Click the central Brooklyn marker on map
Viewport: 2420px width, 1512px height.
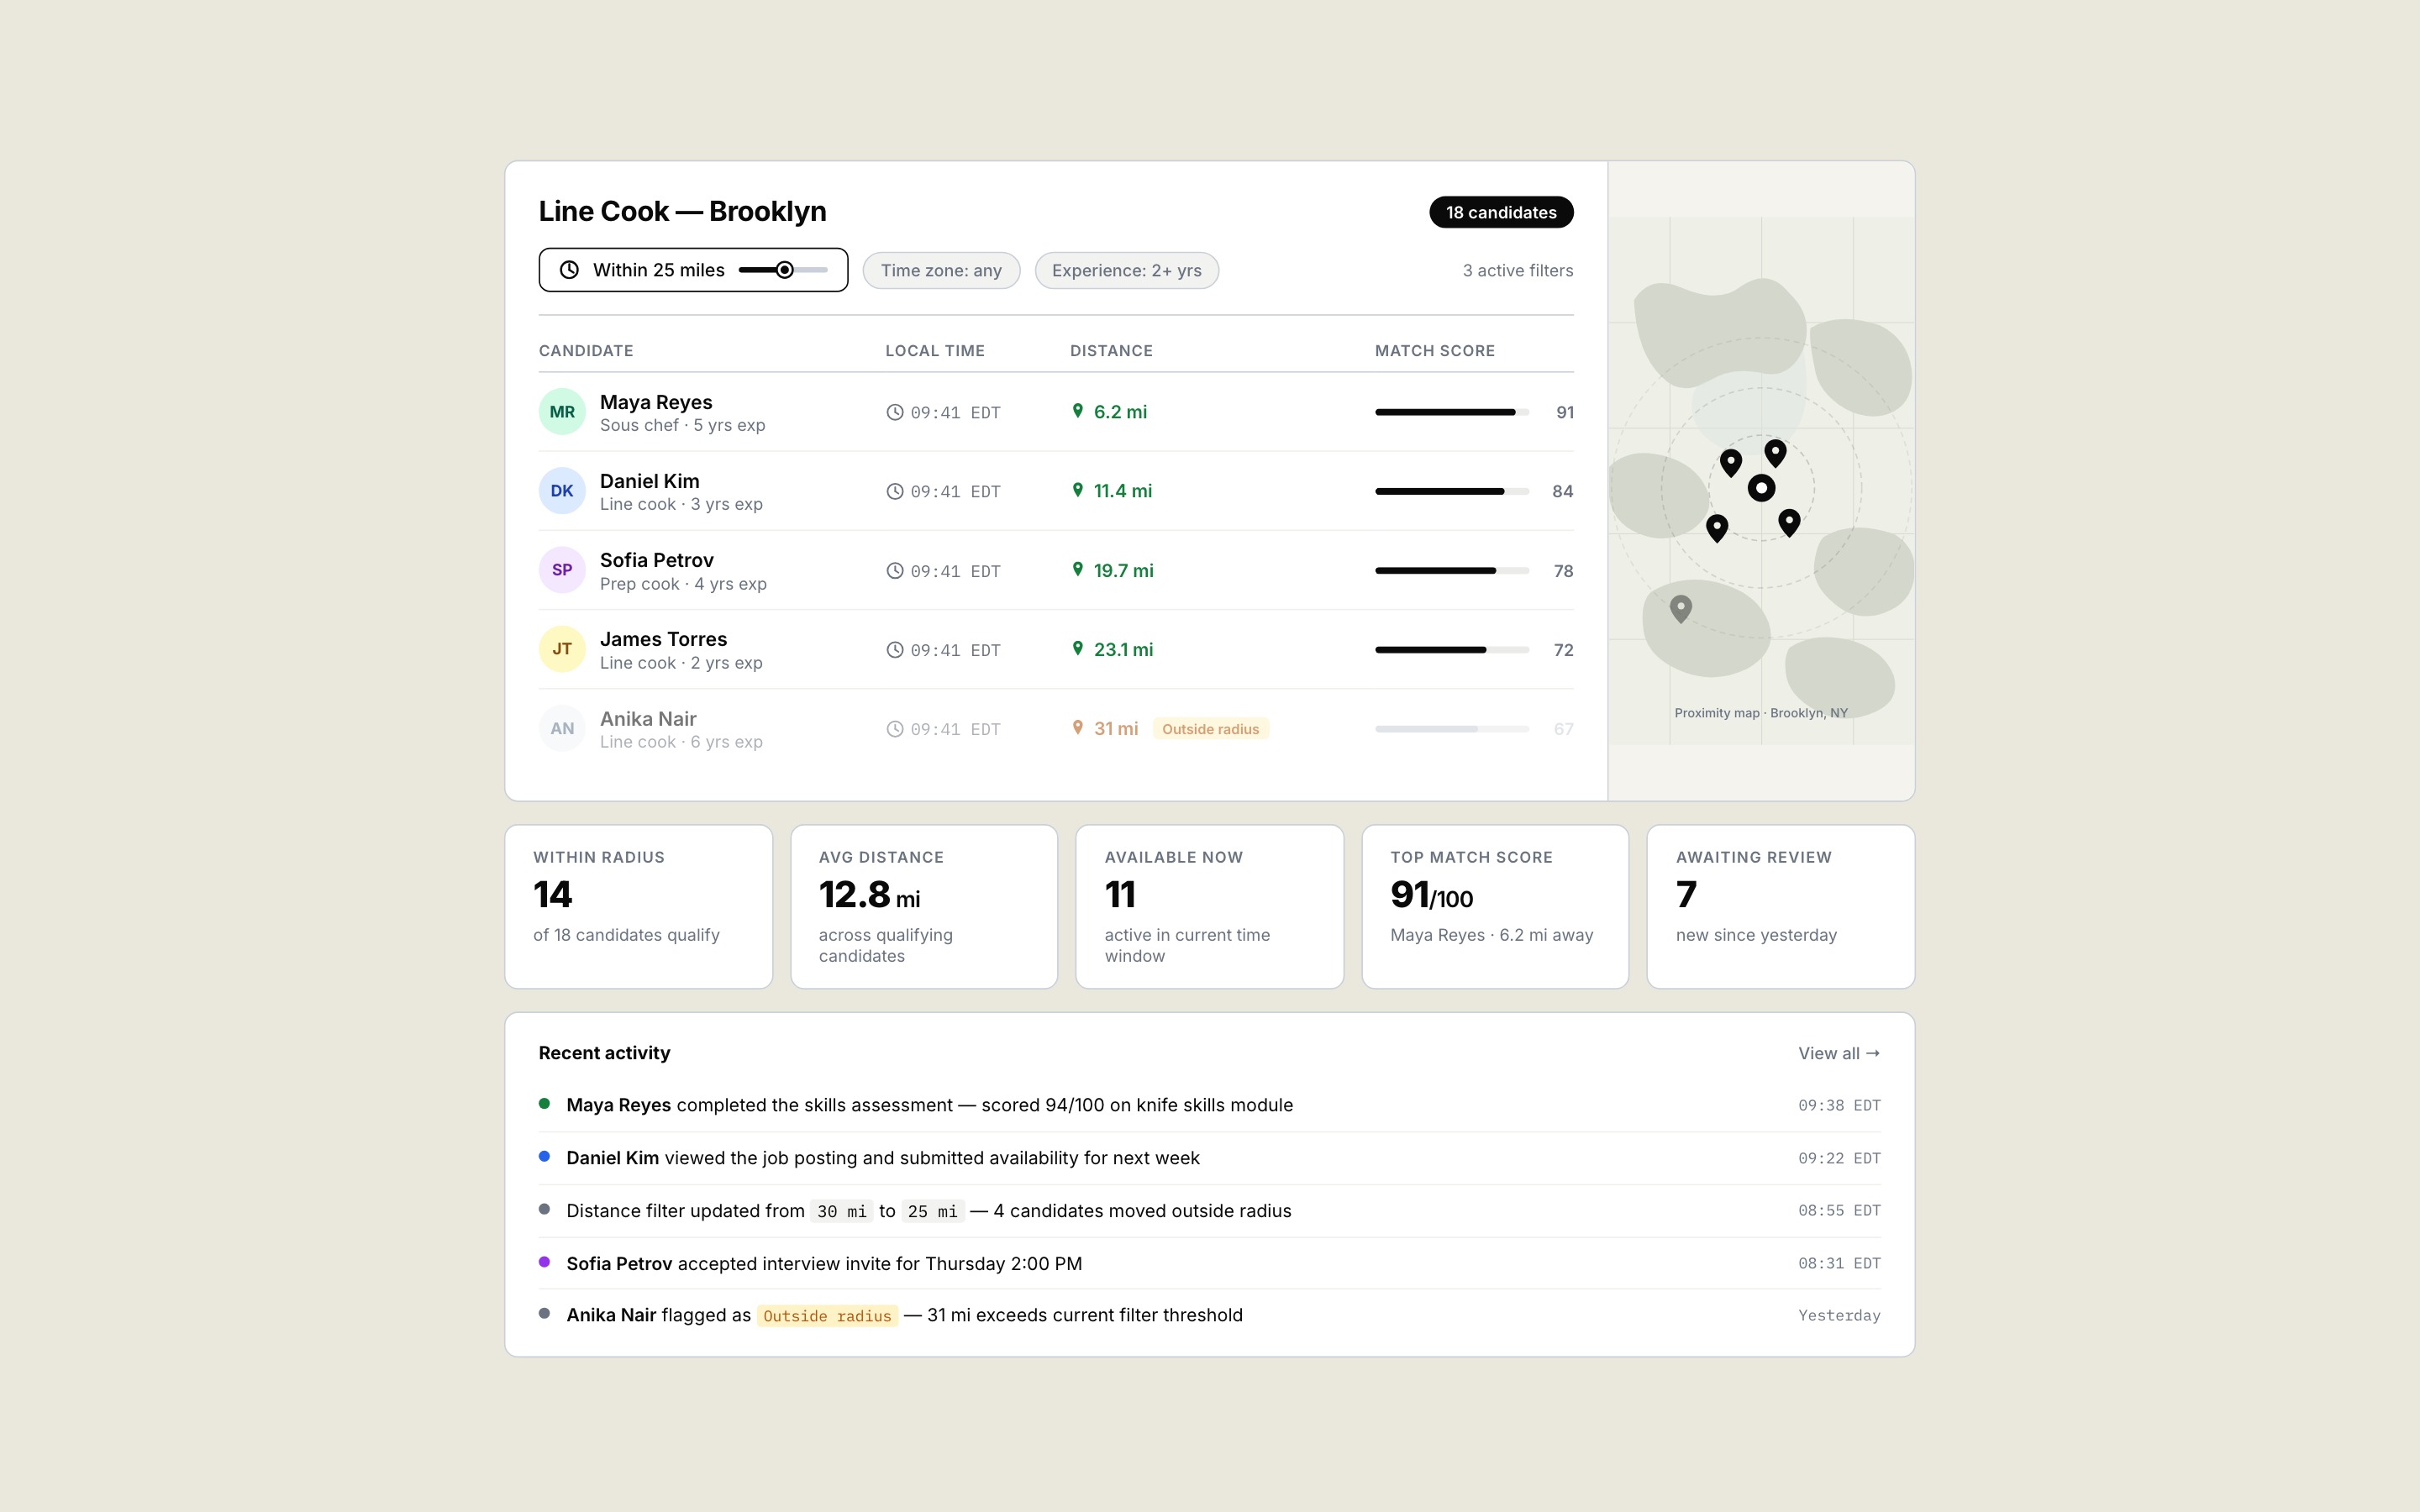(1761, 488)
